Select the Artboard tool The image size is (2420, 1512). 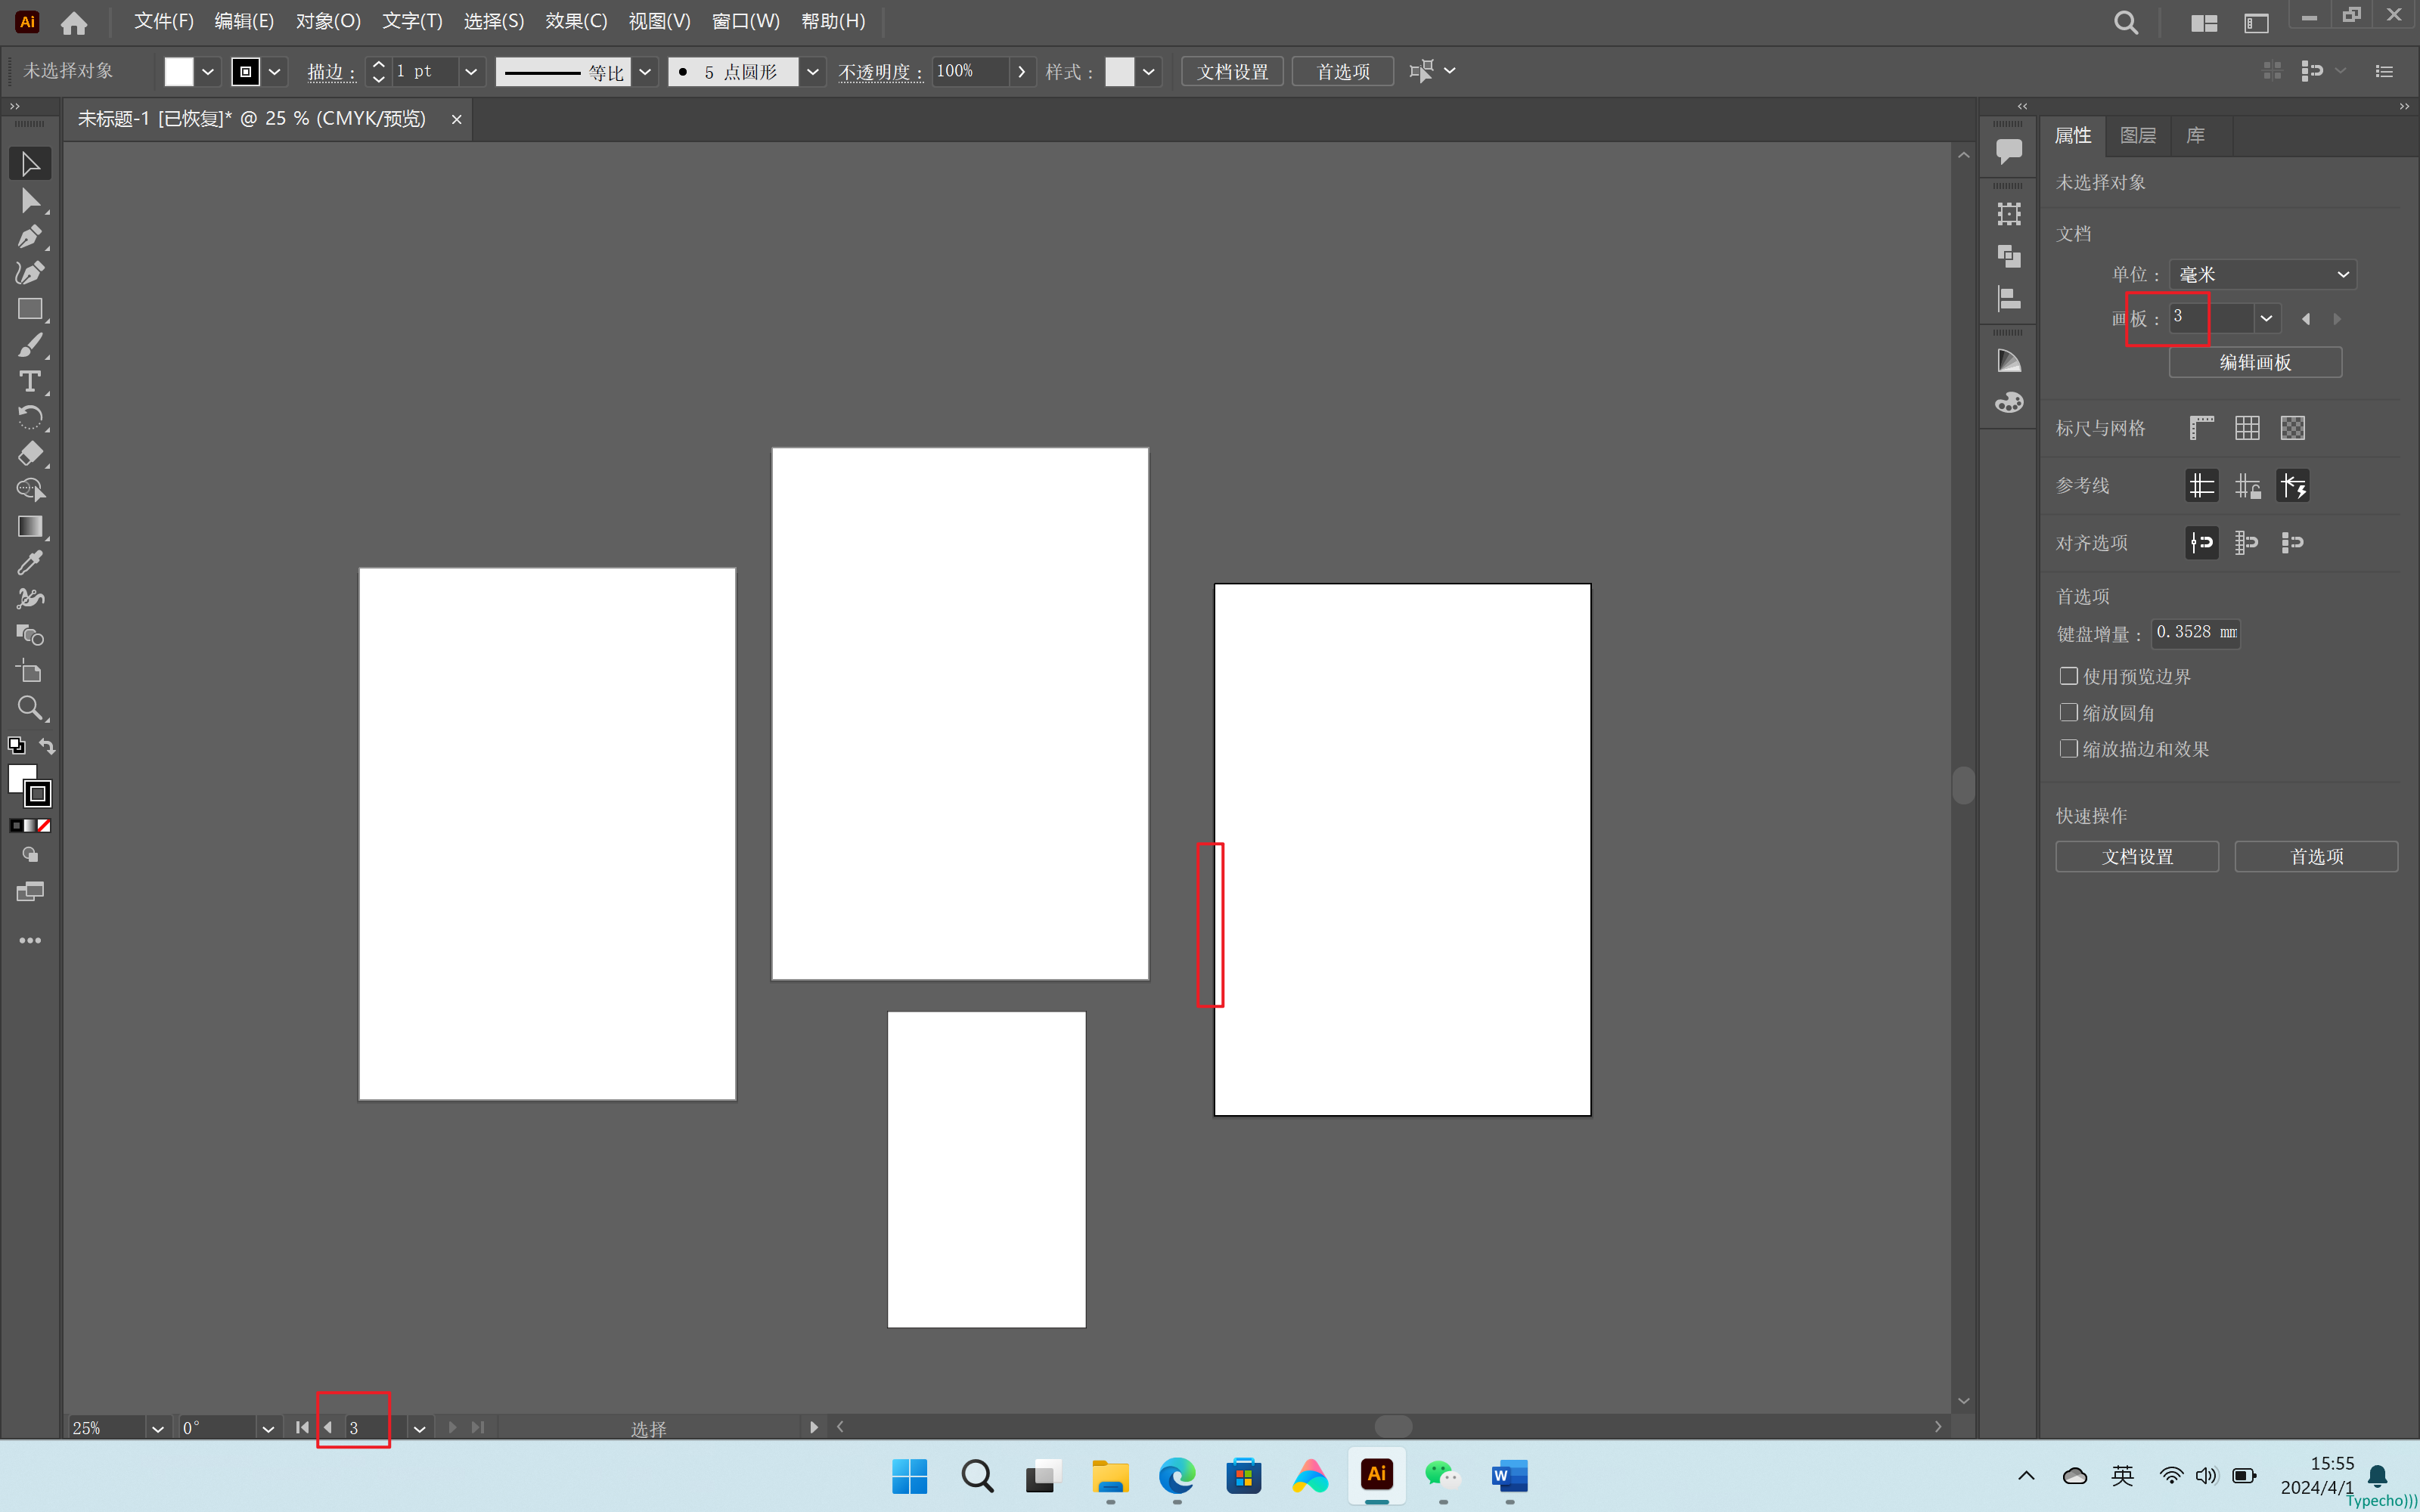30,671
